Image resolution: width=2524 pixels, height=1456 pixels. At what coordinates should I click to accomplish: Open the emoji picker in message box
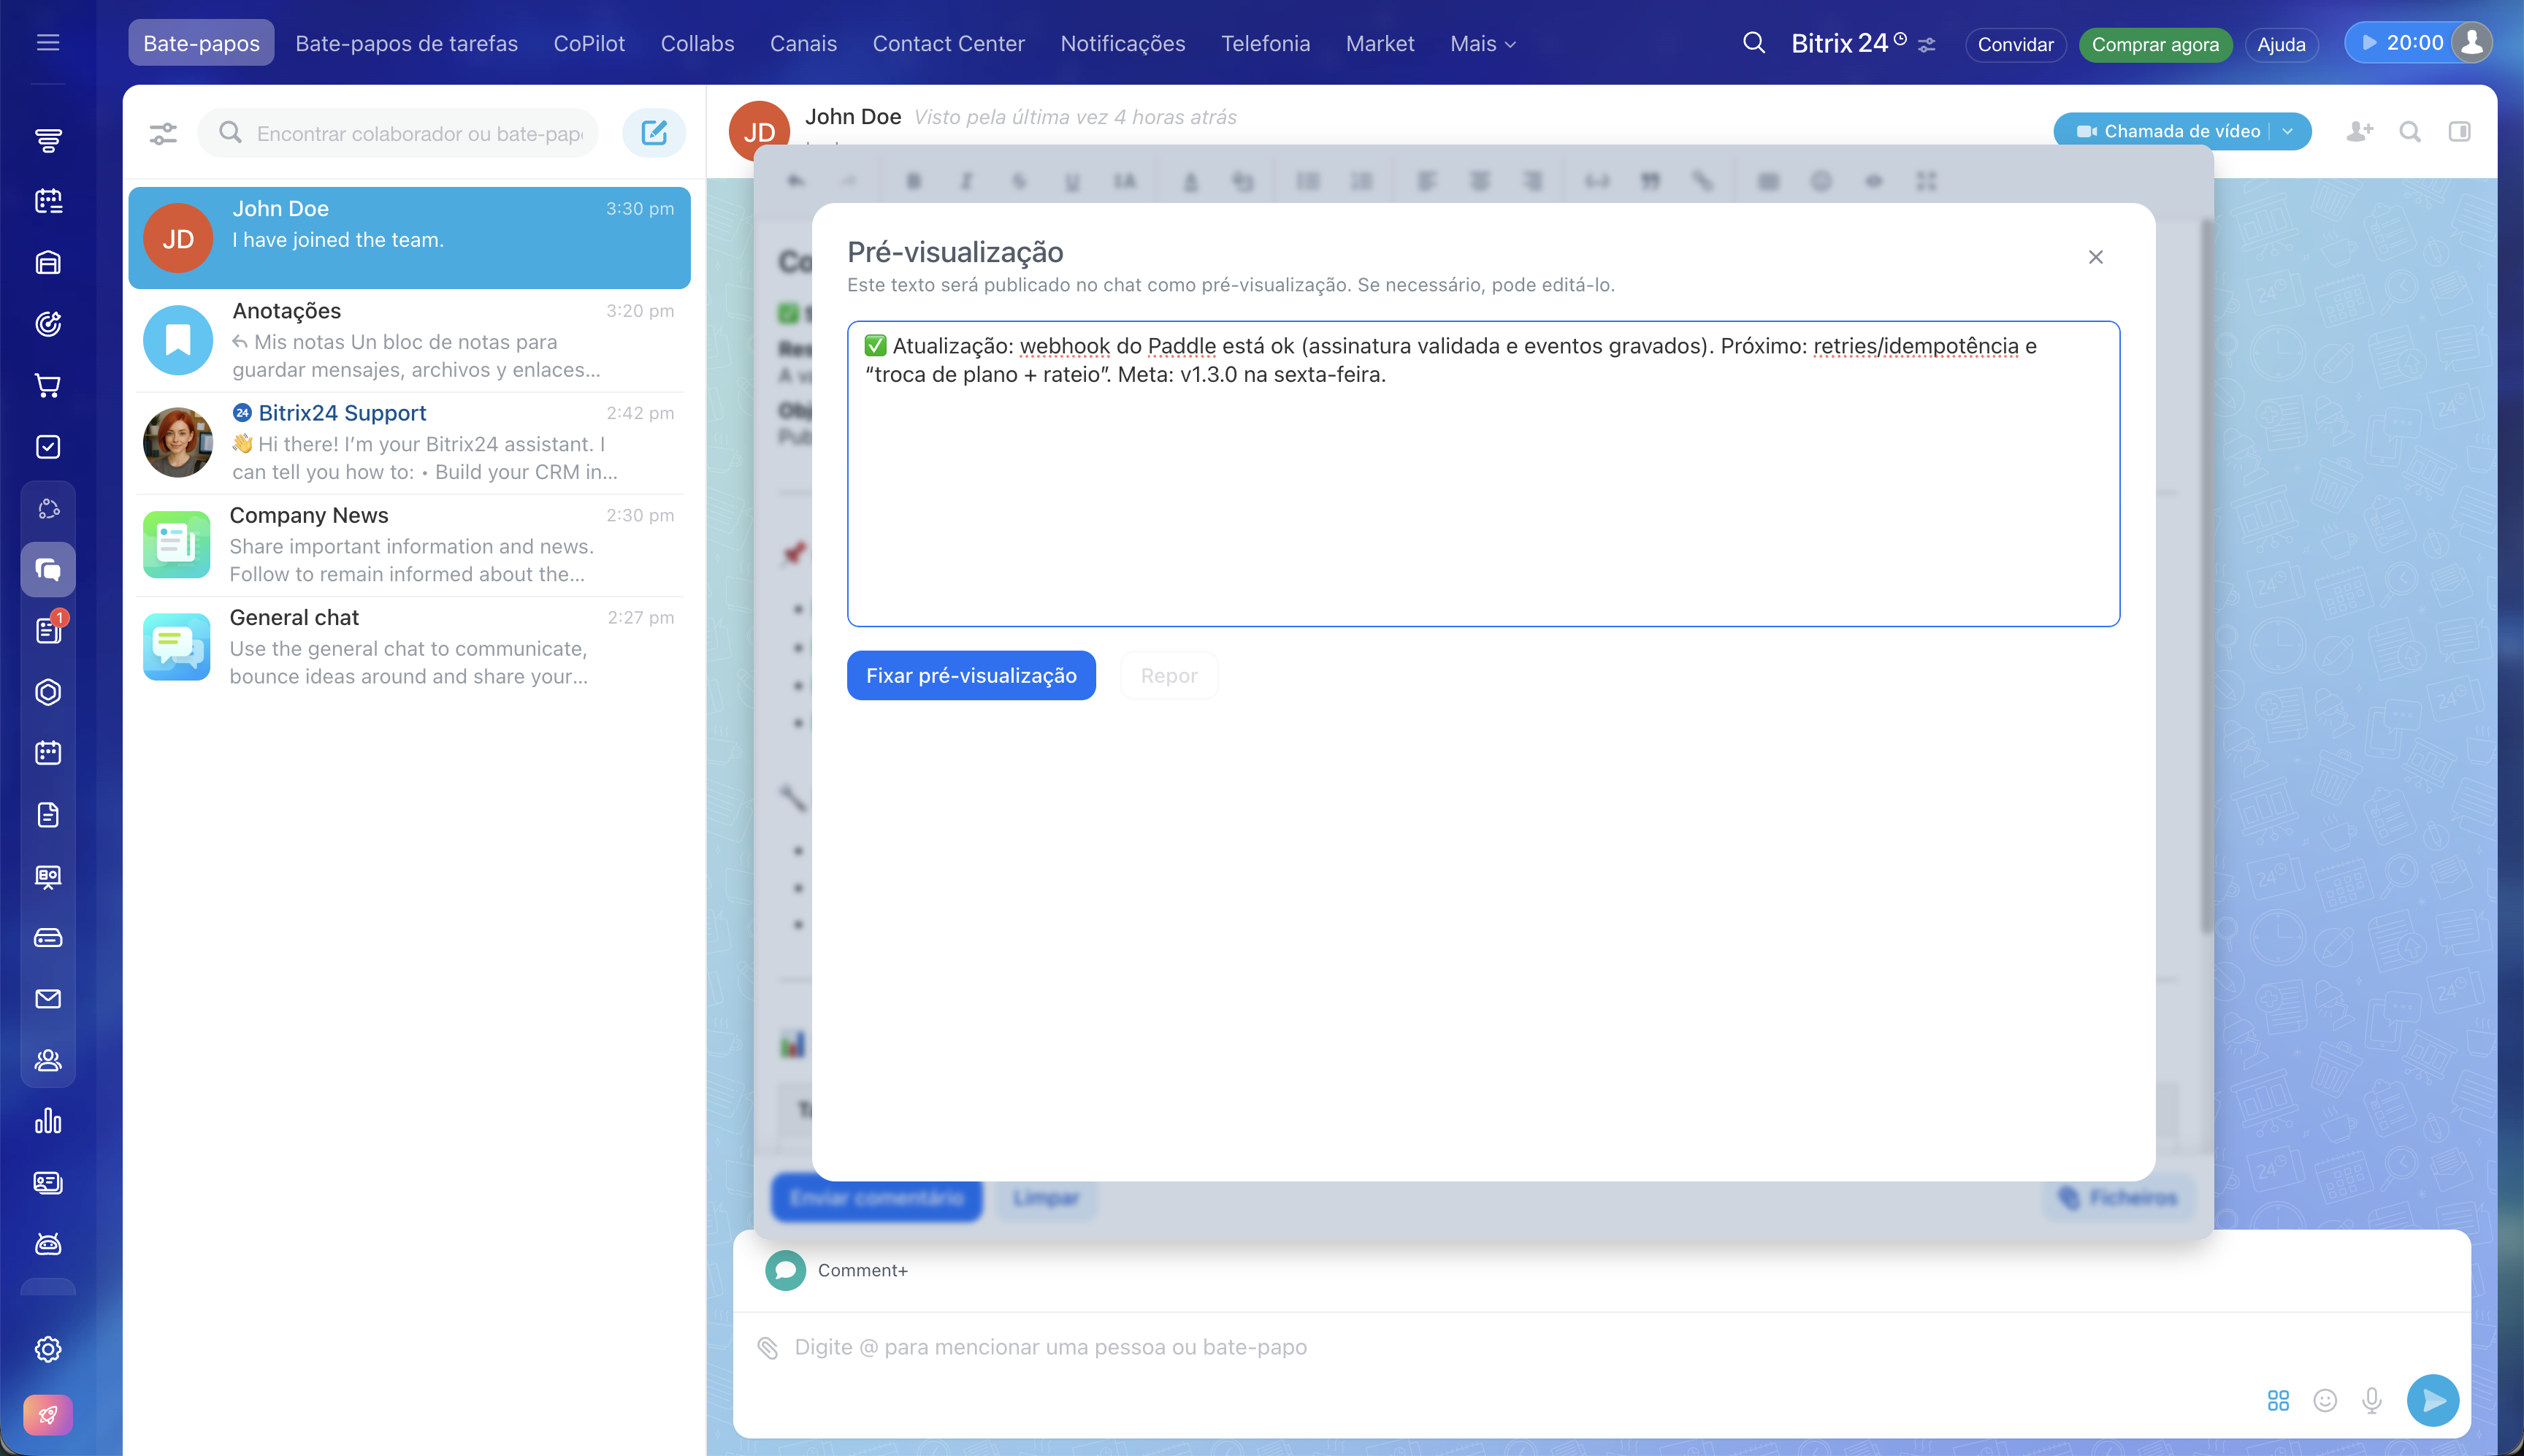point(2325,1400)
